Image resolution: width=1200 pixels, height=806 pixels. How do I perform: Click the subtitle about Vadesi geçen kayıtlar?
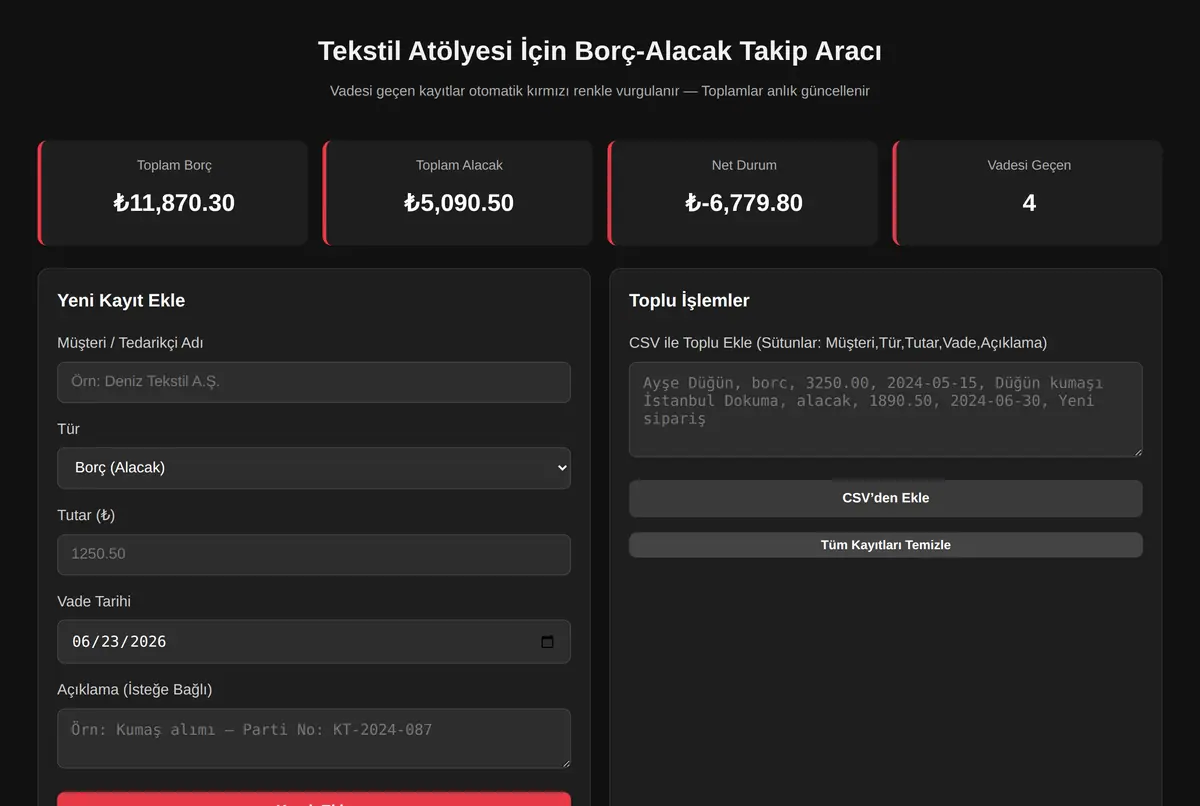(600, 91)
